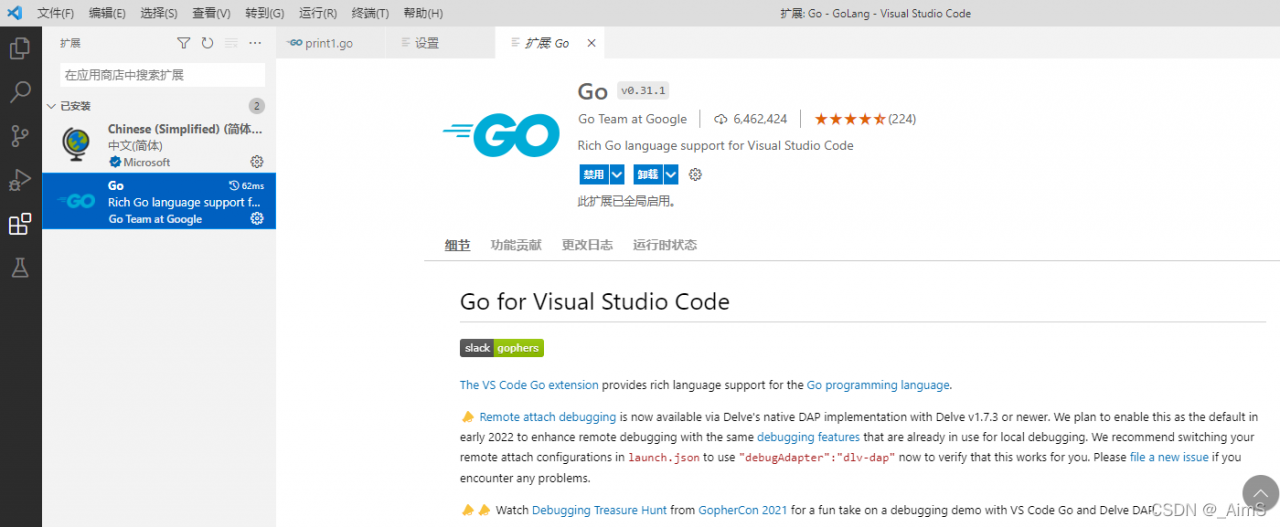Open dropdown arrow beside the Disable button
Screen dimensions: 1280x527
coord(617,174)
